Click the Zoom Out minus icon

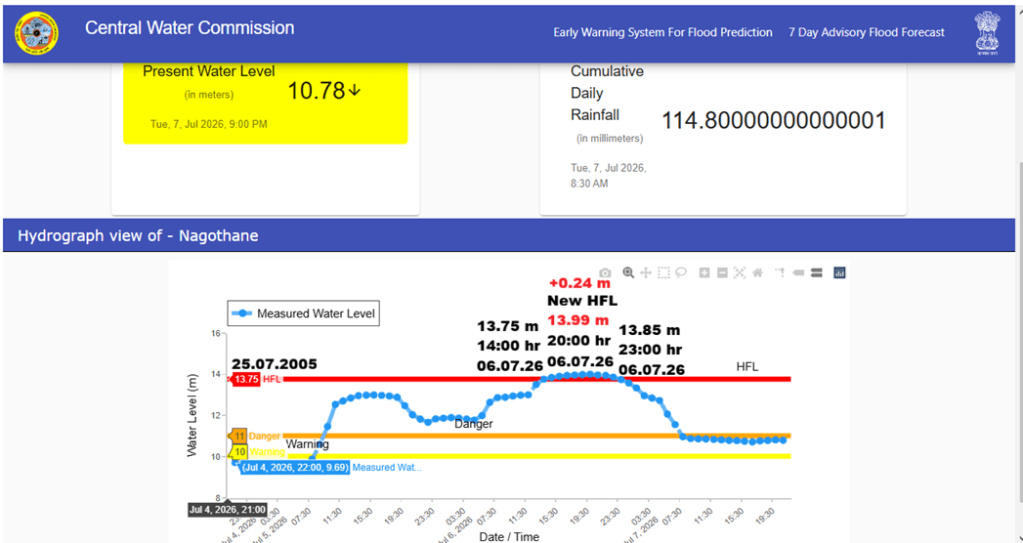click(722, 273)
